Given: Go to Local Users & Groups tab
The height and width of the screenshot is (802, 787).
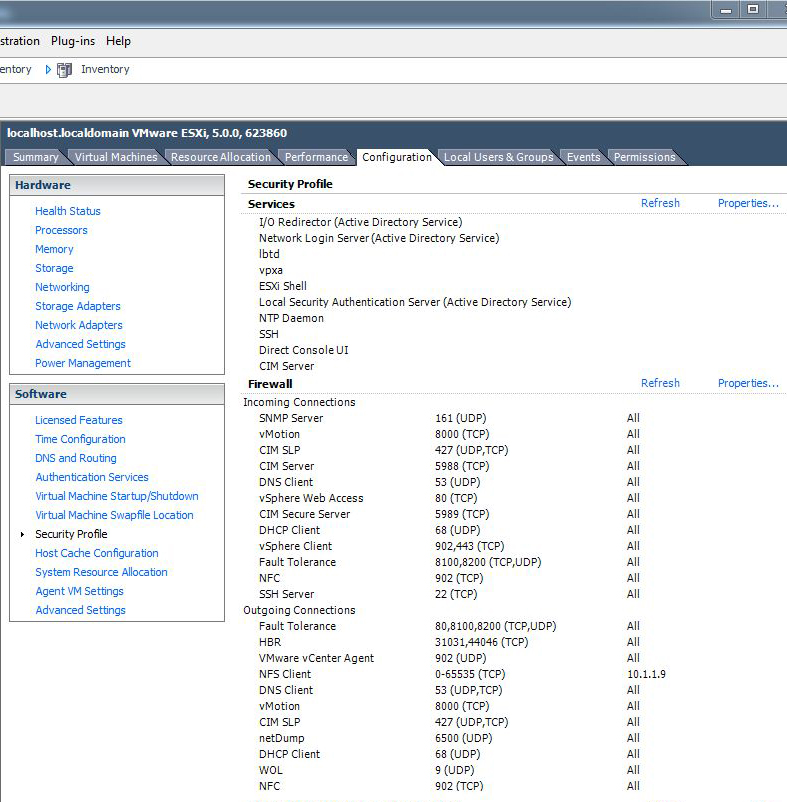Looking at the screenshot, I should click(x=499, y=157).
